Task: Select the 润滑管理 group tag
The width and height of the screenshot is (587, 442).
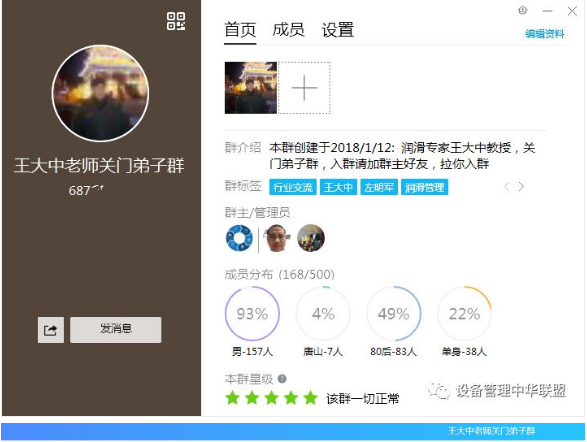Action: (x=425, y=187)
